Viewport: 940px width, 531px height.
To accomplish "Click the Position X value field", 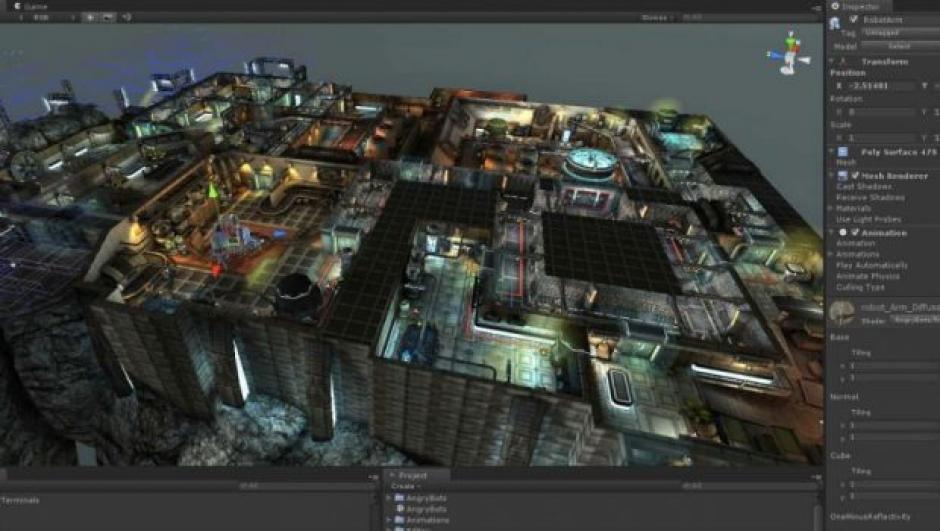I will pos(881,86).
